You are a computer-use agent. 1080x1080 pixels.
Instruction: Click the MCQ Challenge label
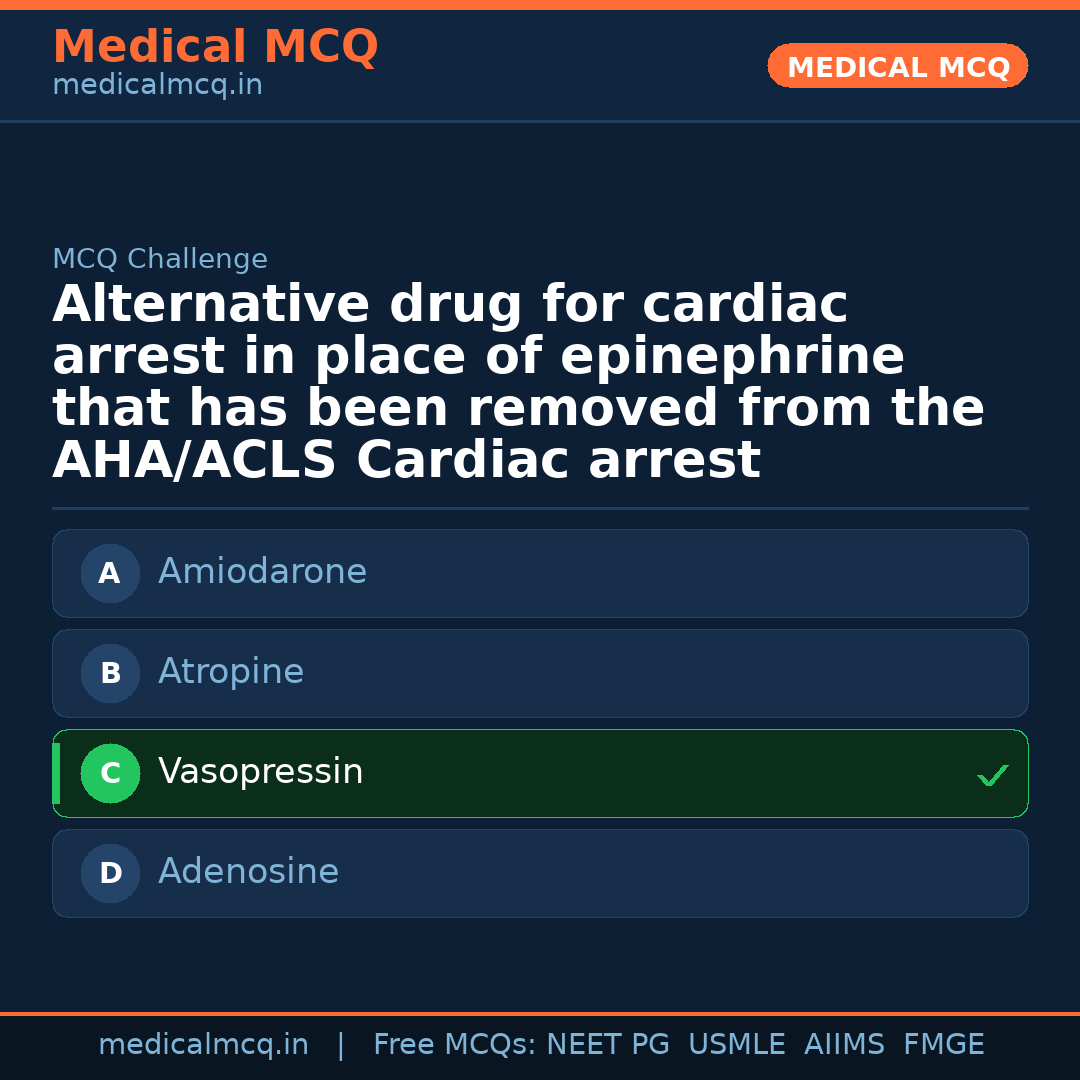160,260
